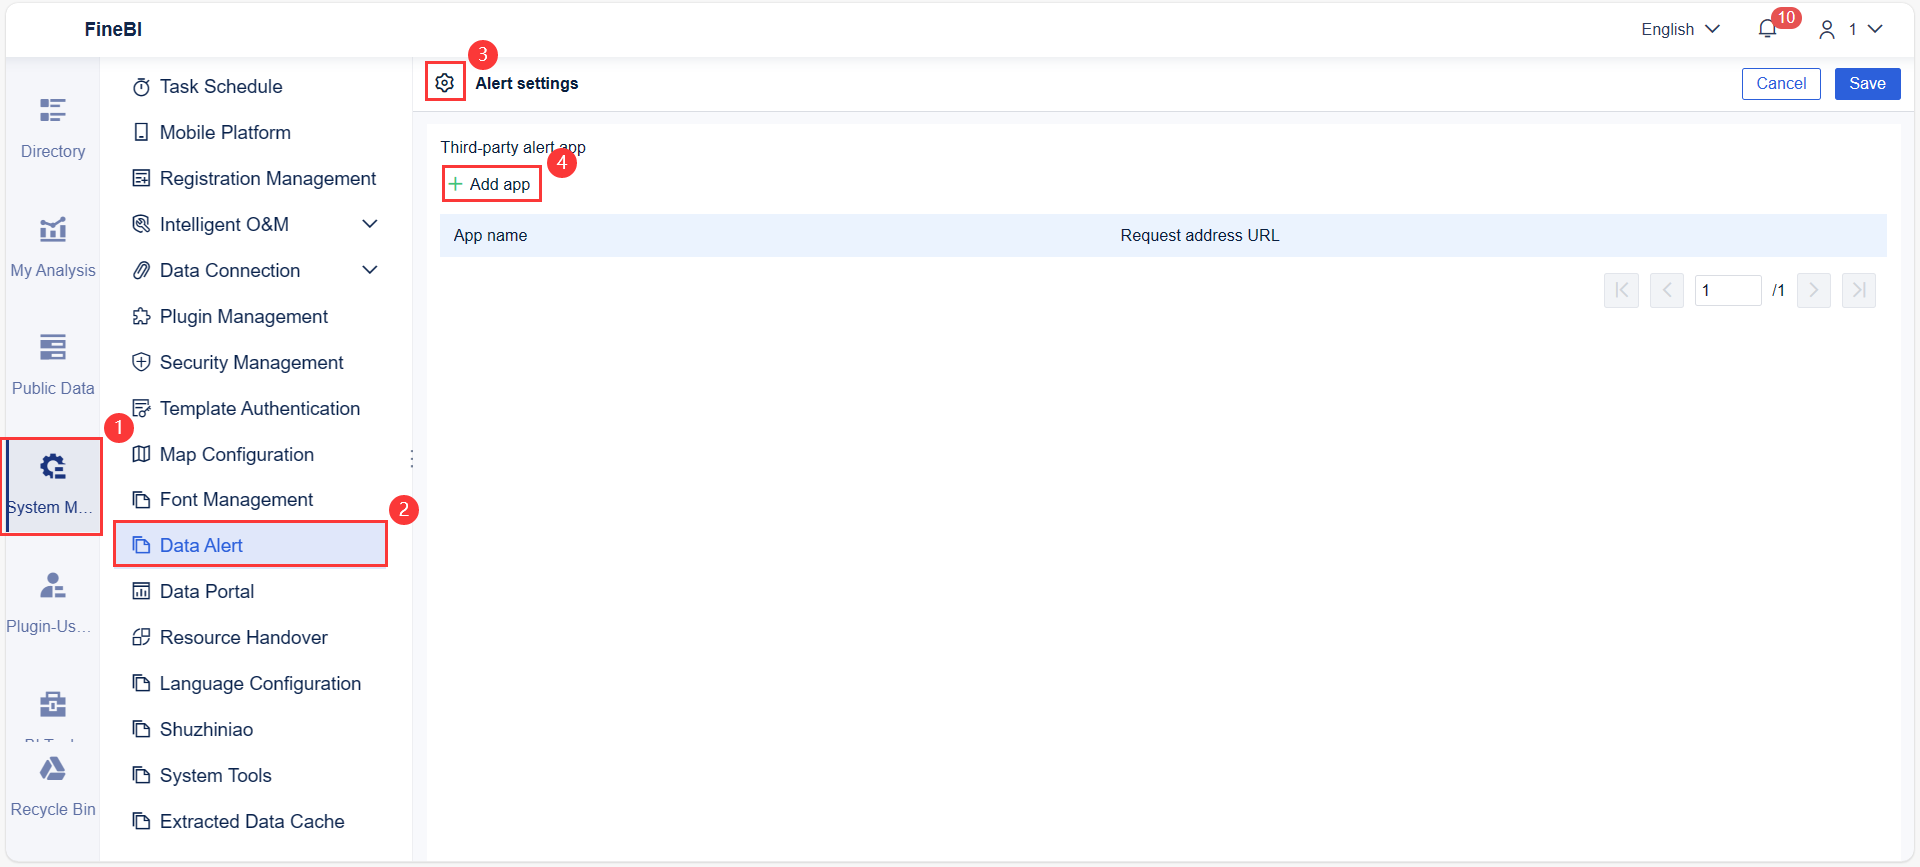Screen dimensions: 1920x867
Task: Click the Cancel button
Action: pyautogui.click(x=1781, y=84)
